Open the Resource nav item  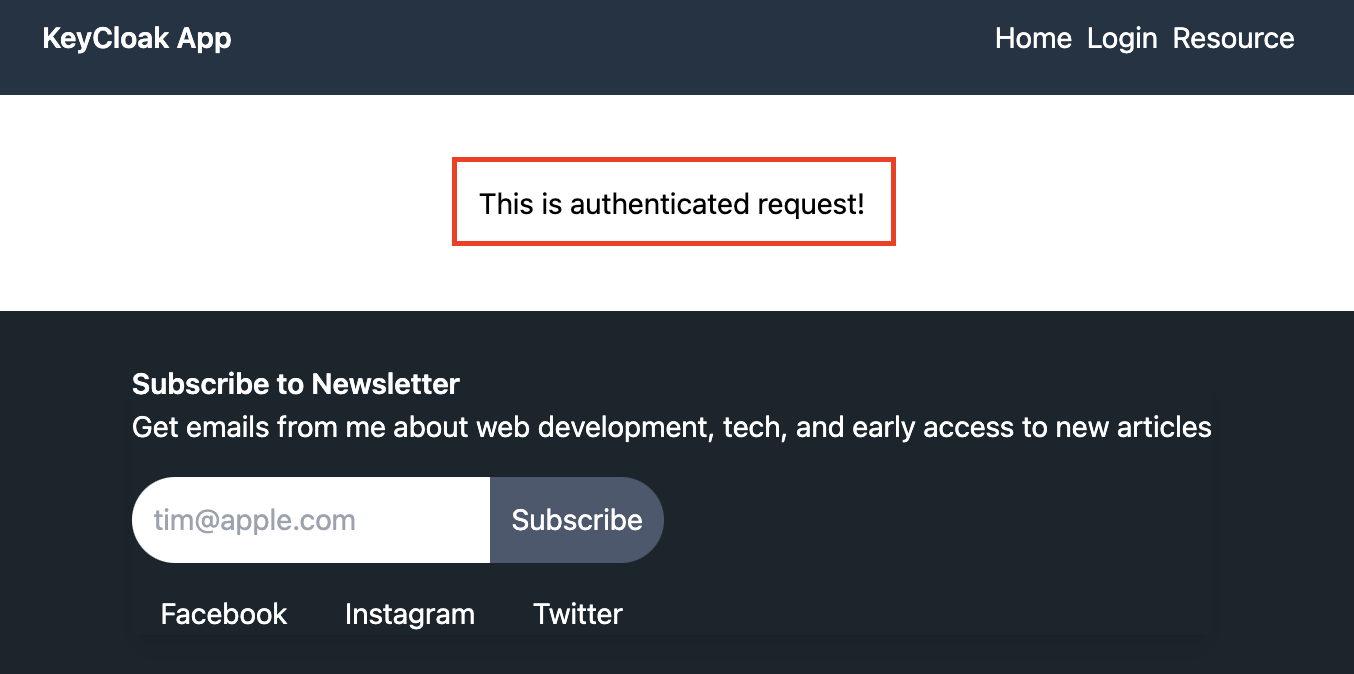[x=1233, y=39]
